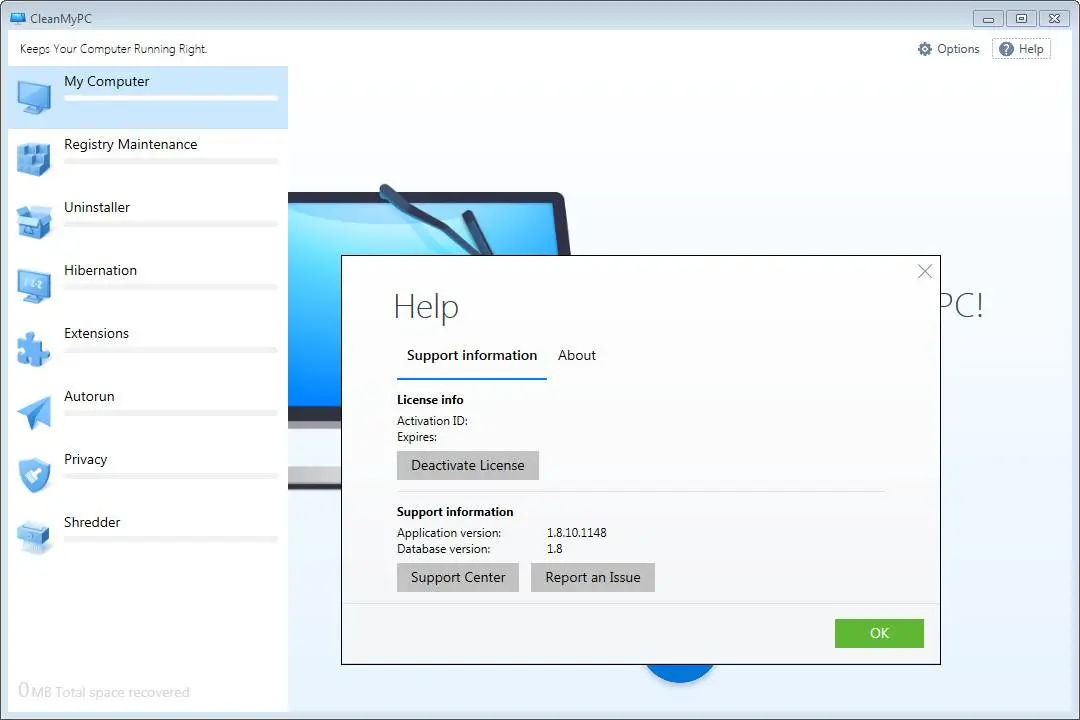1080x720 pixels.
Task: Click the Registry Maintenance progress bar
Action: [171, 161]
